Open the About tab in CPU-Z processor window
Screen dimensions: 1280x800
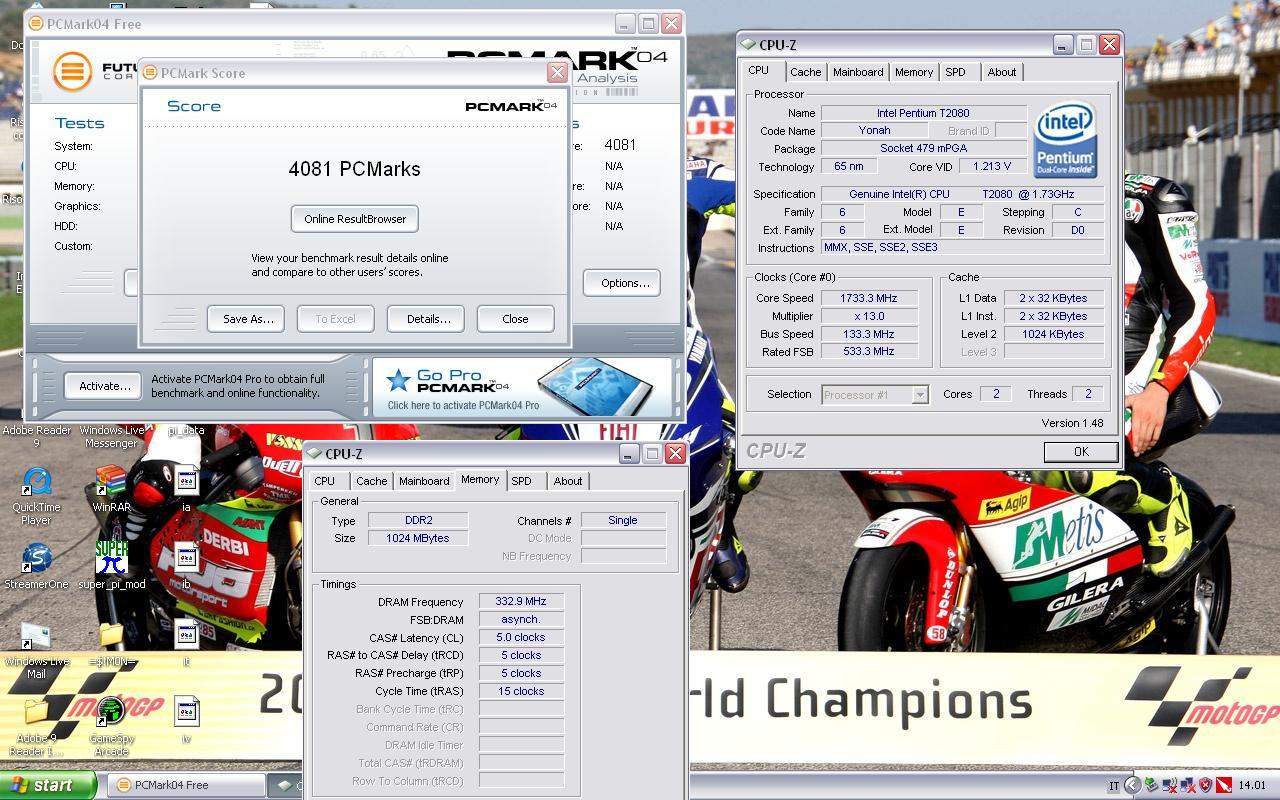click(x=1002, y=72)
